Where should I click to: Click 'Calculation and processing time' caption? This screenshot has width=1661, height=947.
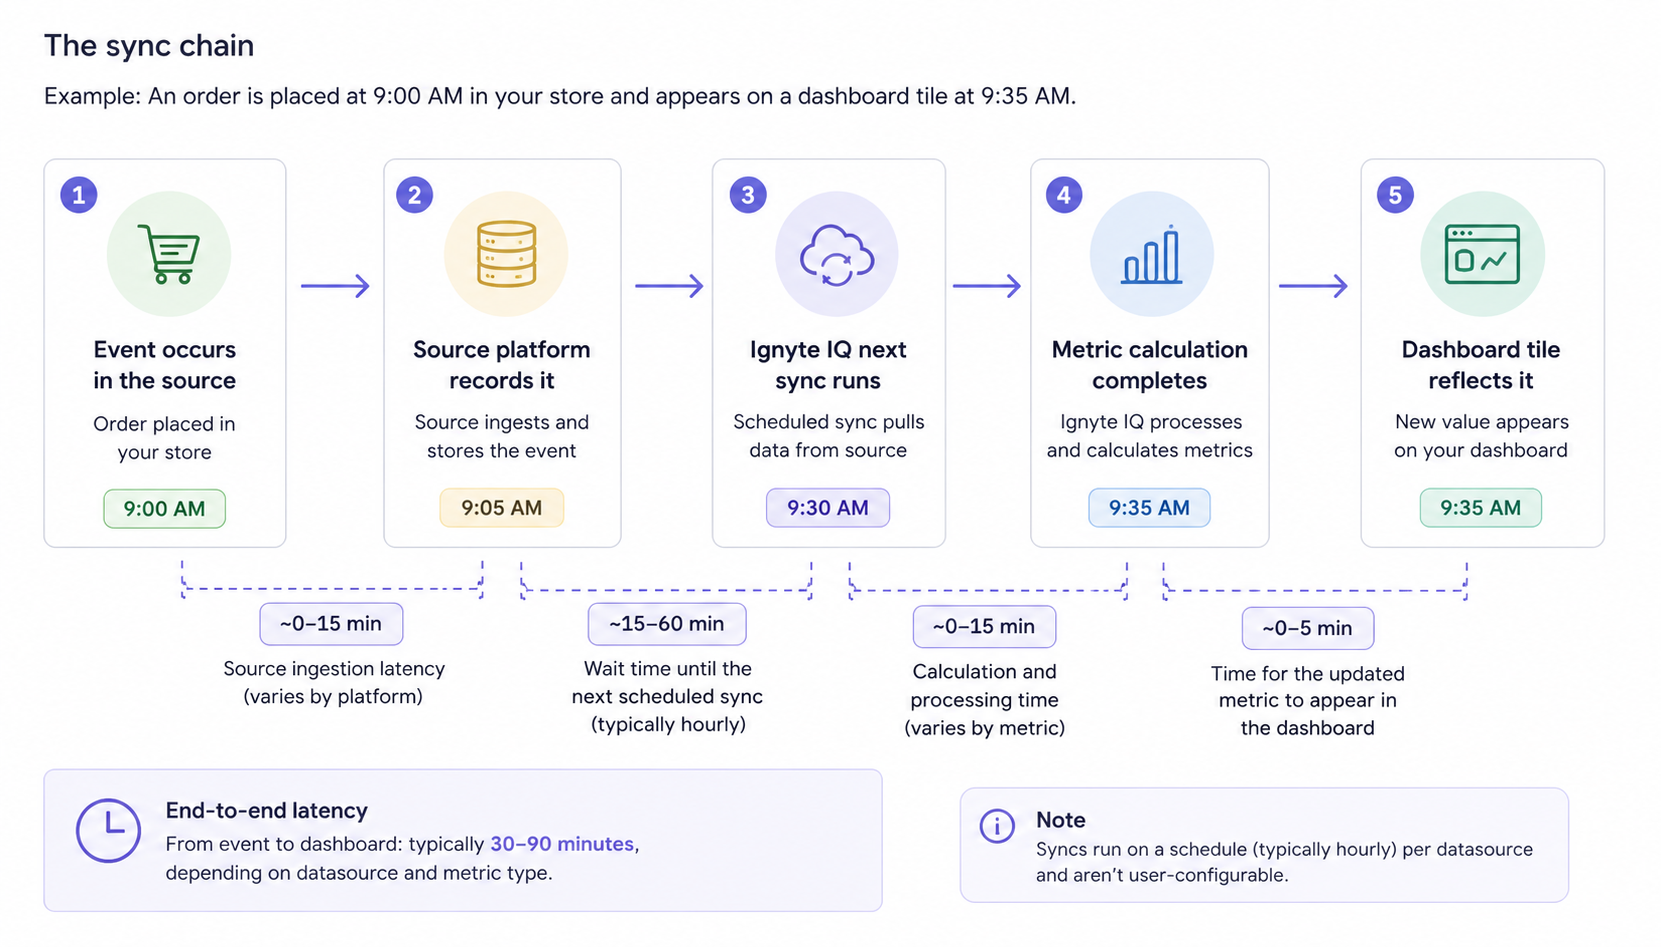[984, 699]
